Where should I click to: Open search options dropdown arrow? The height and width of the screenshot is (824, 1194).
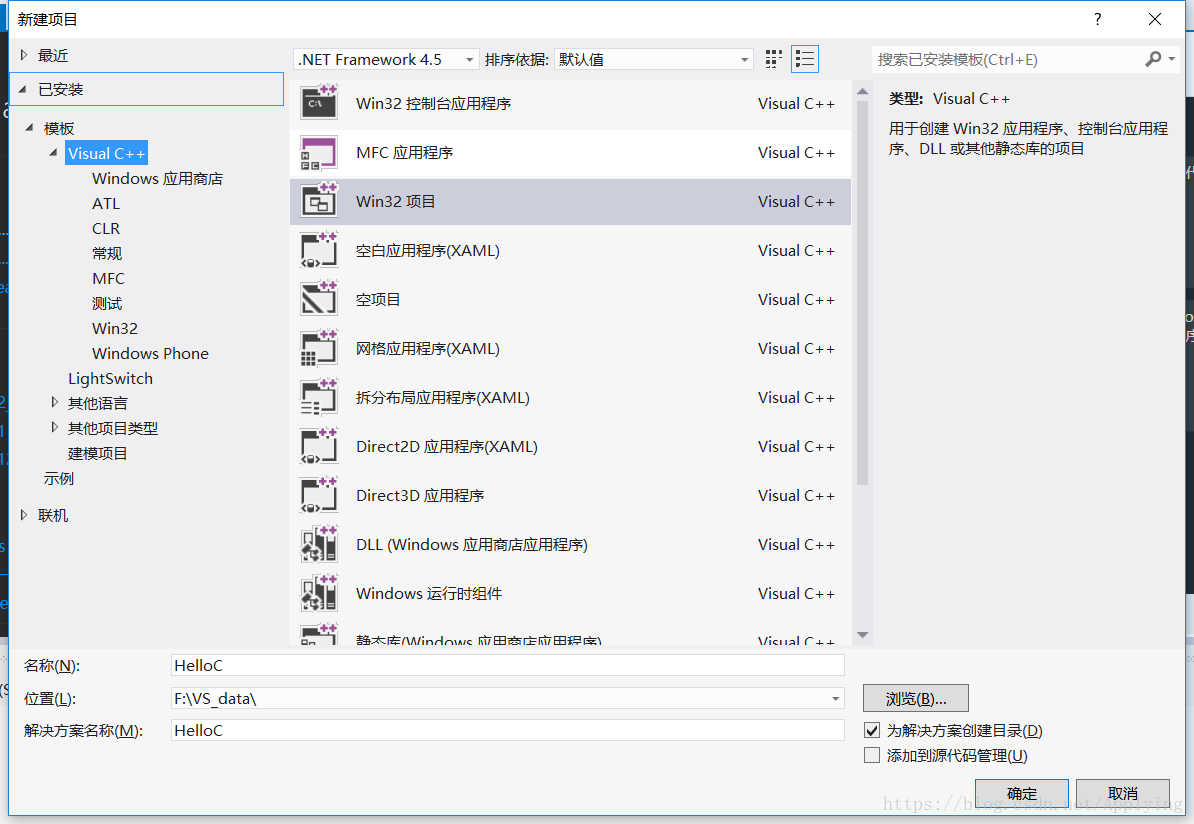click(x=1171, y=59)
